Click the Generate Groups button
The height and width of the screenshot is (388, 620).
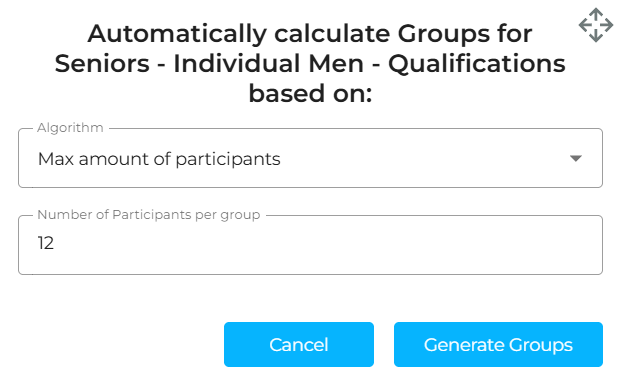[498, 344]
